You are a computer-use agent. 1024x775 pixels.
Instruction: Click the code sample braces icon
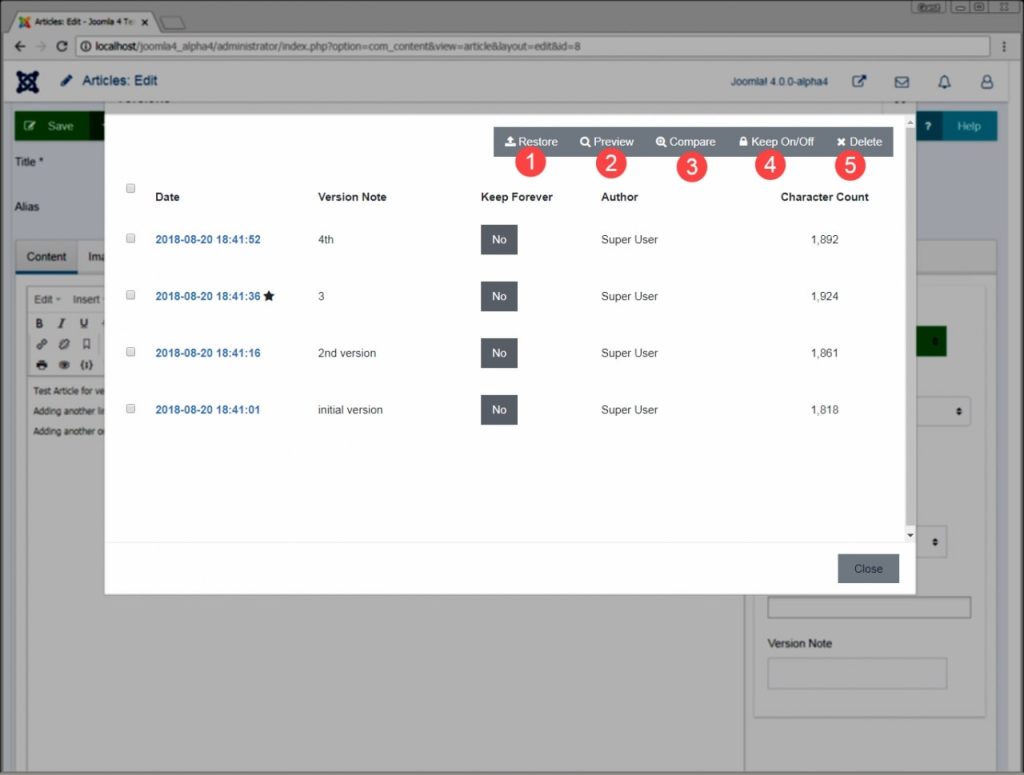pos(86,365)
